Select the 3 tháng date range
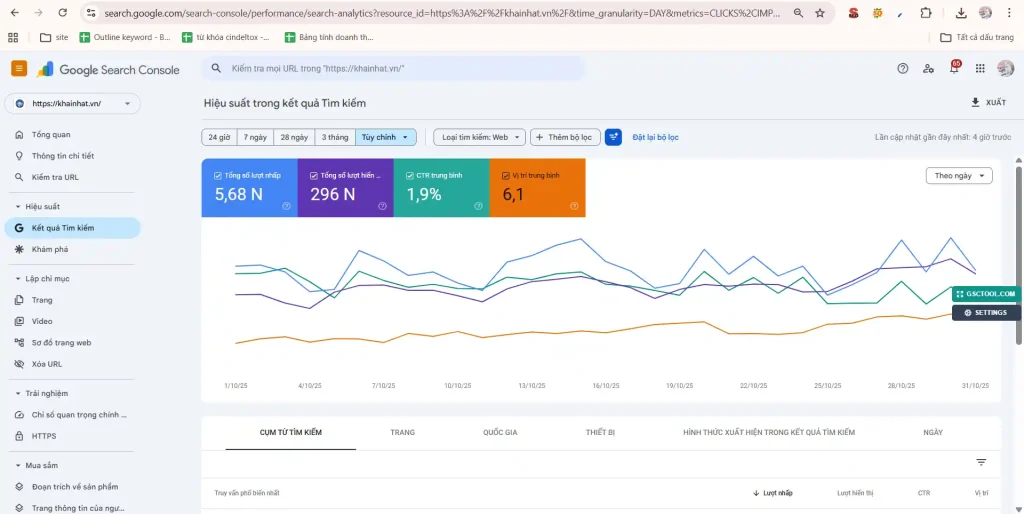This screenshot has height=514, width=1024. (335, 137)
